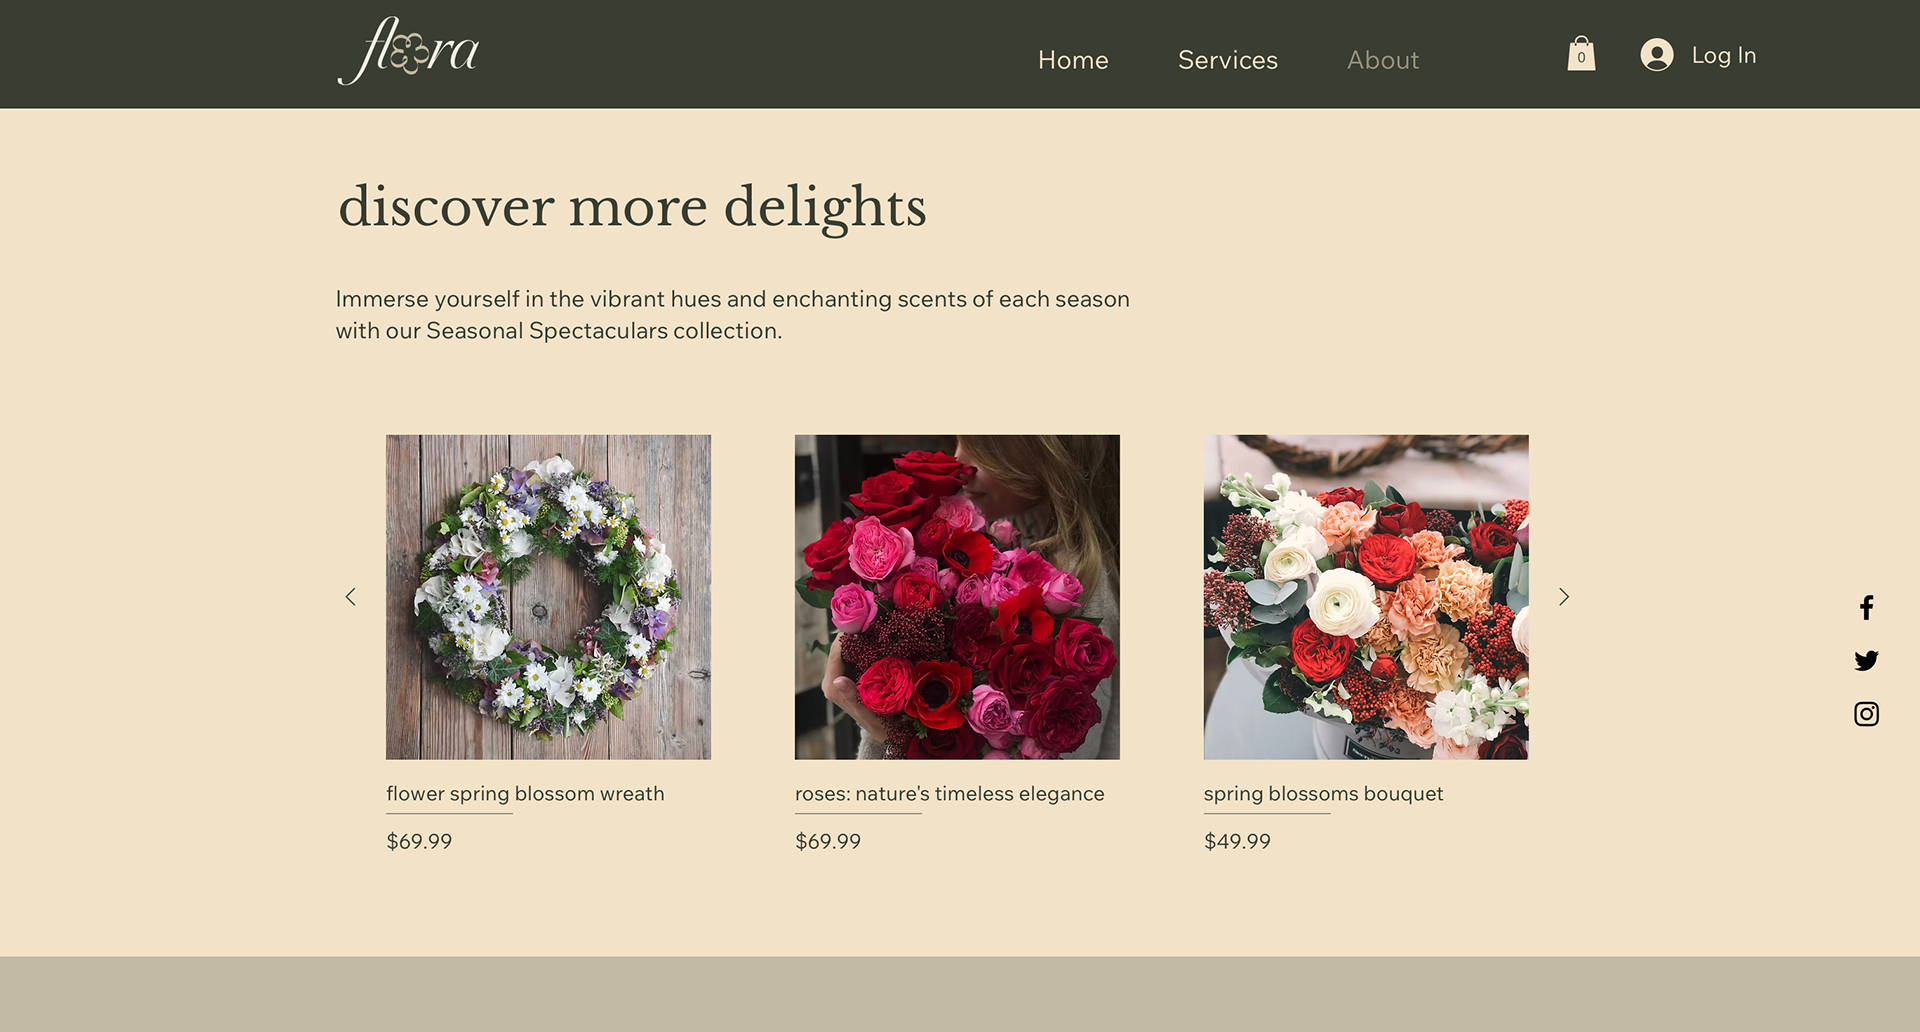Click the Seasonal Spectaculars description paragraph
Screen dimensions: 1920x1032
733,315
